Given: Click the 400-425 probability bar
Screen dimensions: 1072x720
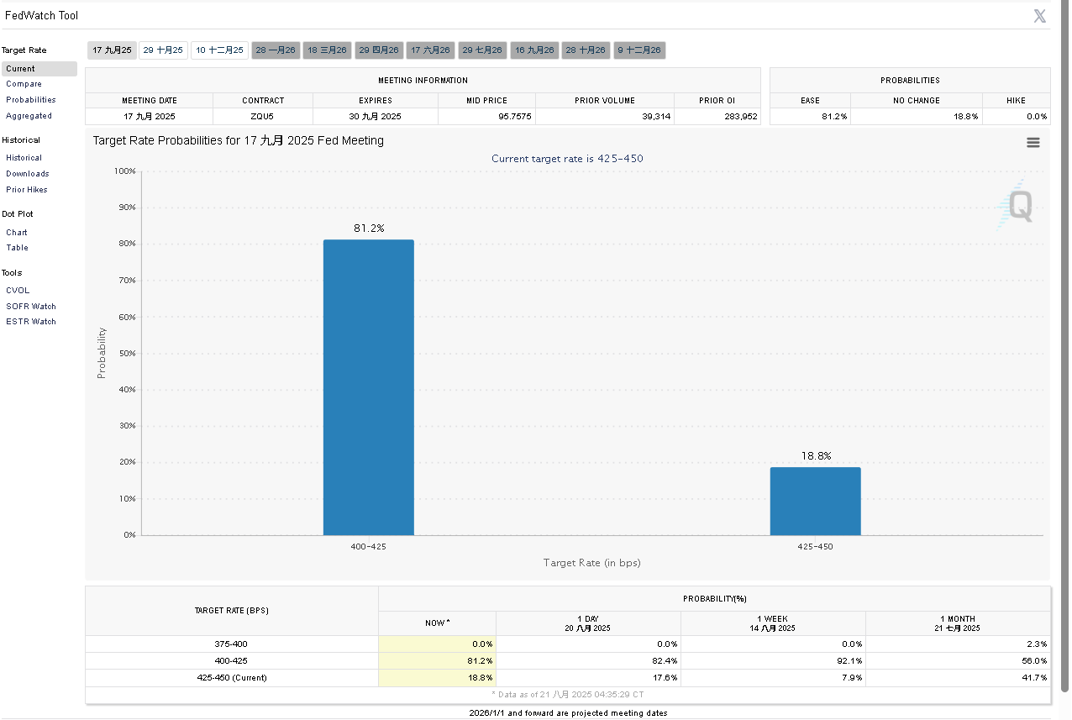Looking at the screenshot, I should [x=368, y=387].
